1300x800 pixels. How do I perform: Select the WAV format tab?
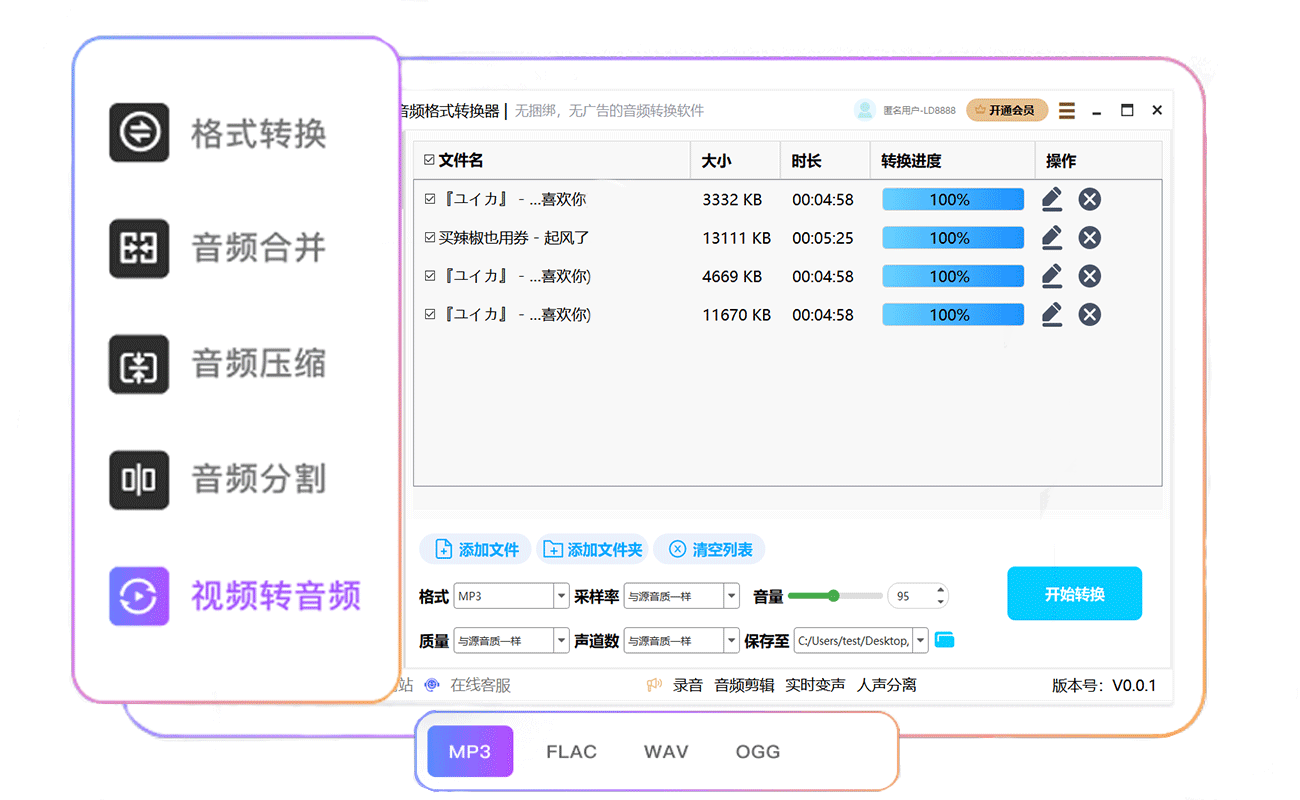(666, 752)
